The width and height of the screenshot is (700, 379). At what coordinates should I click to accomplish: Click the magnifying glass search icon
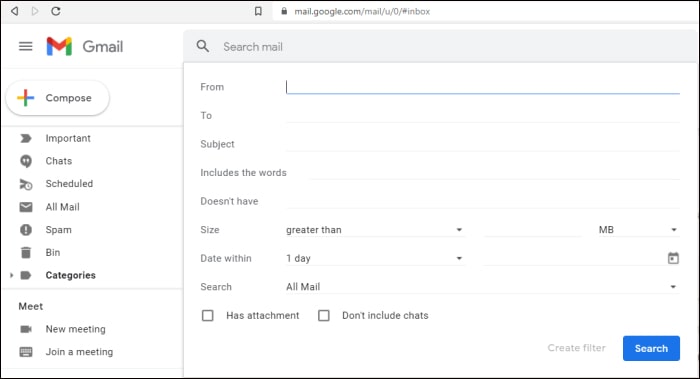tap(203, 46)
